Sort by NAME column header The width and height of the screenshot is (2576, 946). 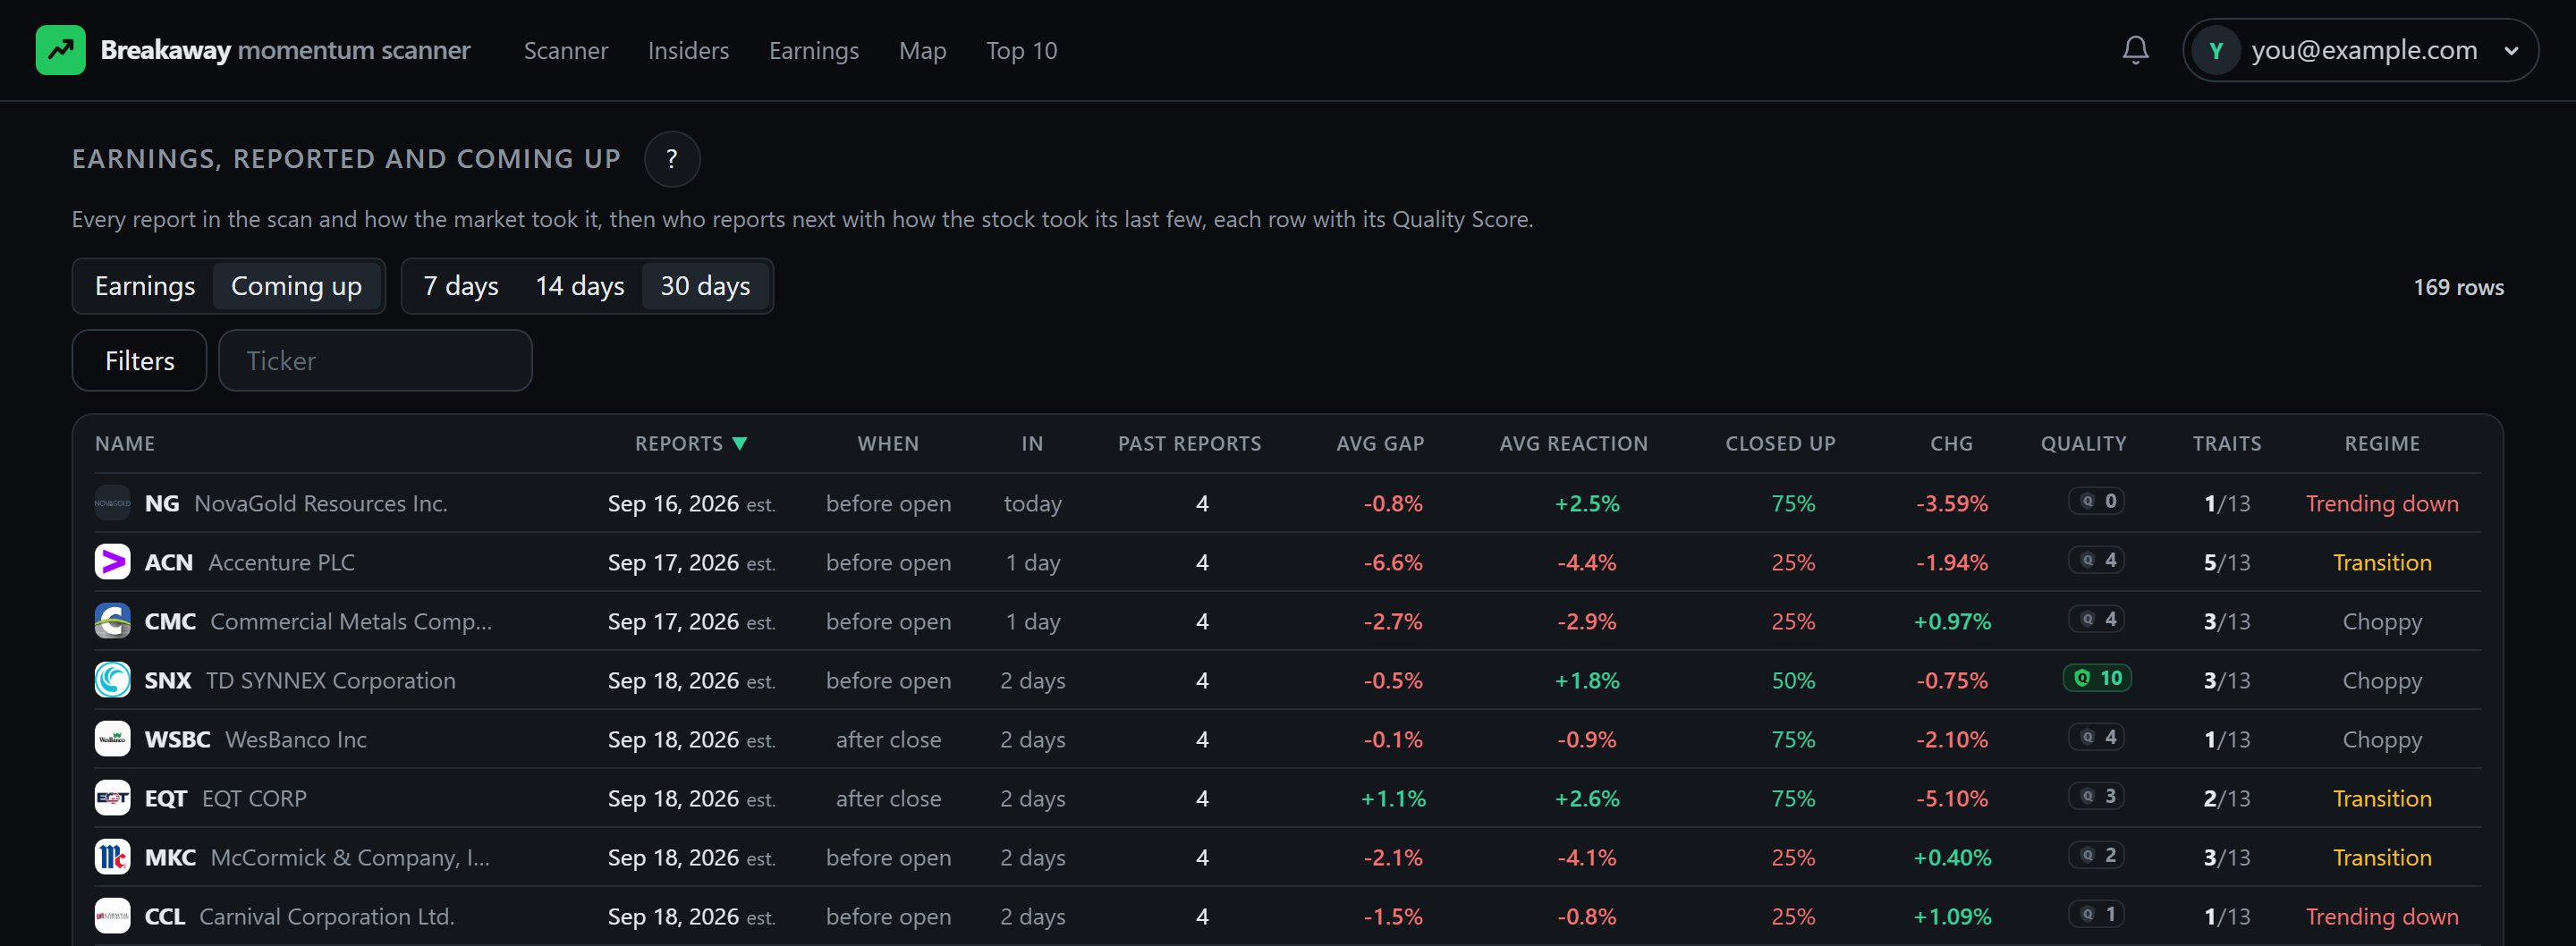(125, 444)
